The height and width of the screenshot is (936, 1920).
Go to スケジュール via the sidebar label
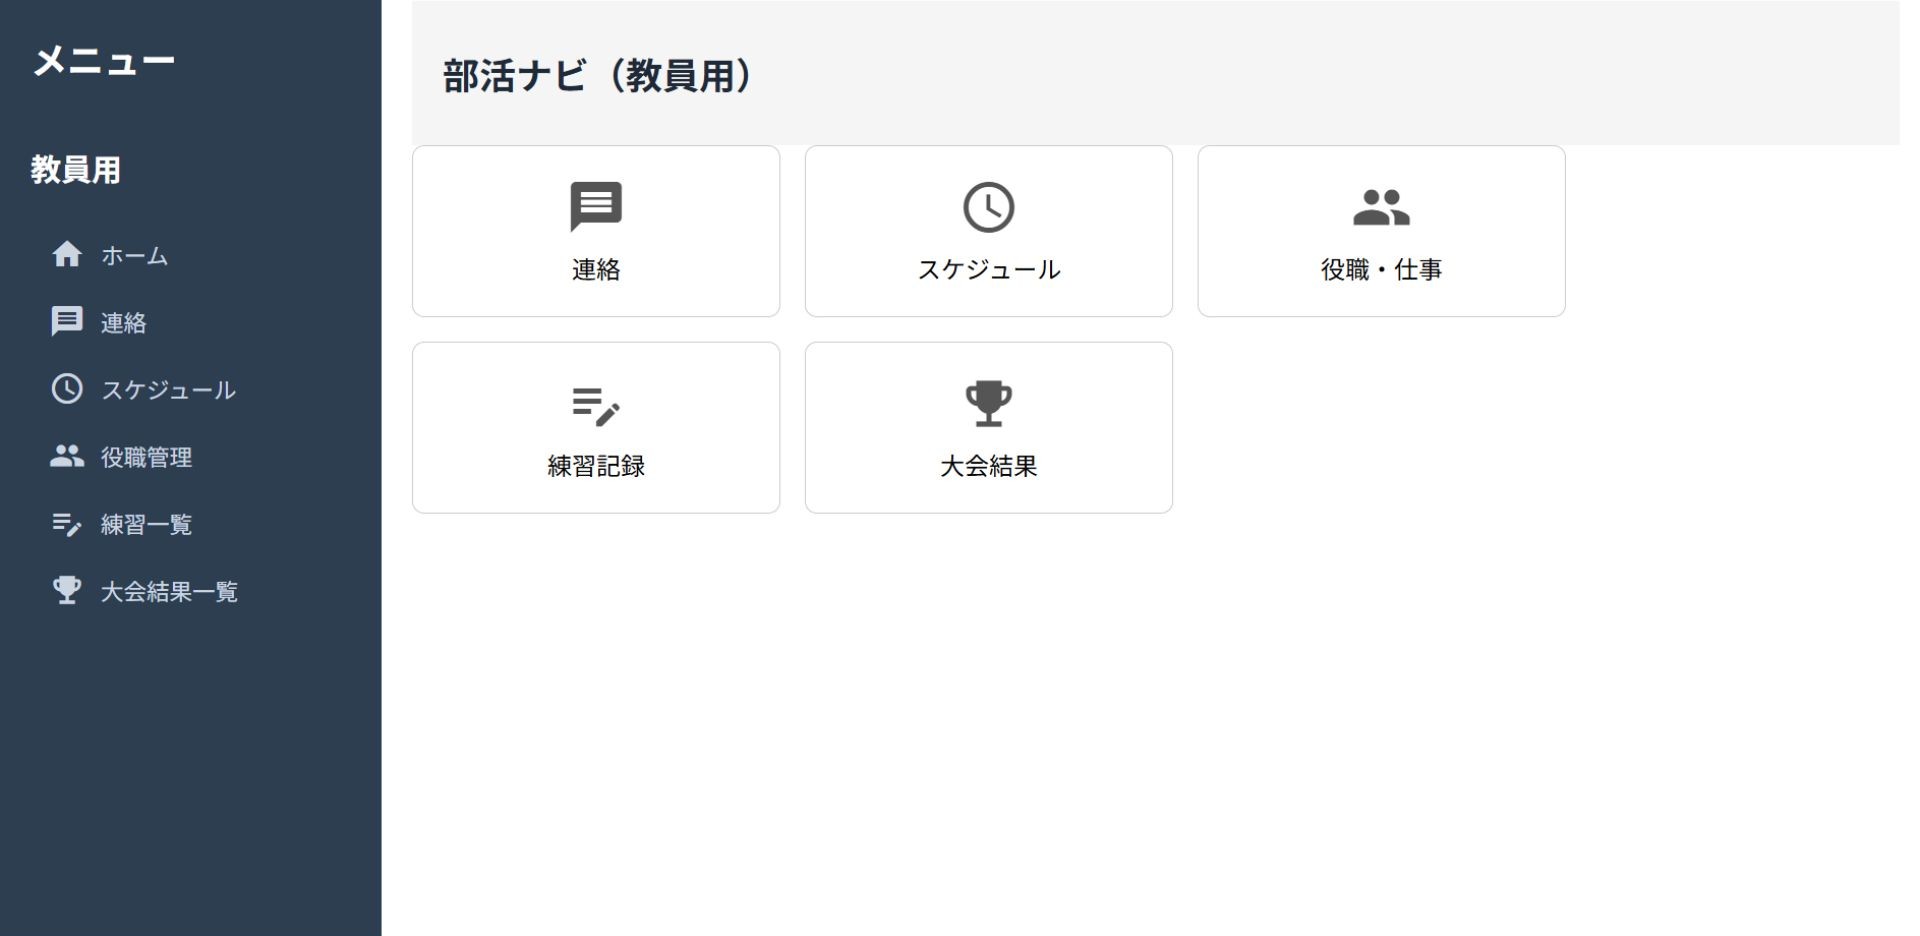coord(168,390)
